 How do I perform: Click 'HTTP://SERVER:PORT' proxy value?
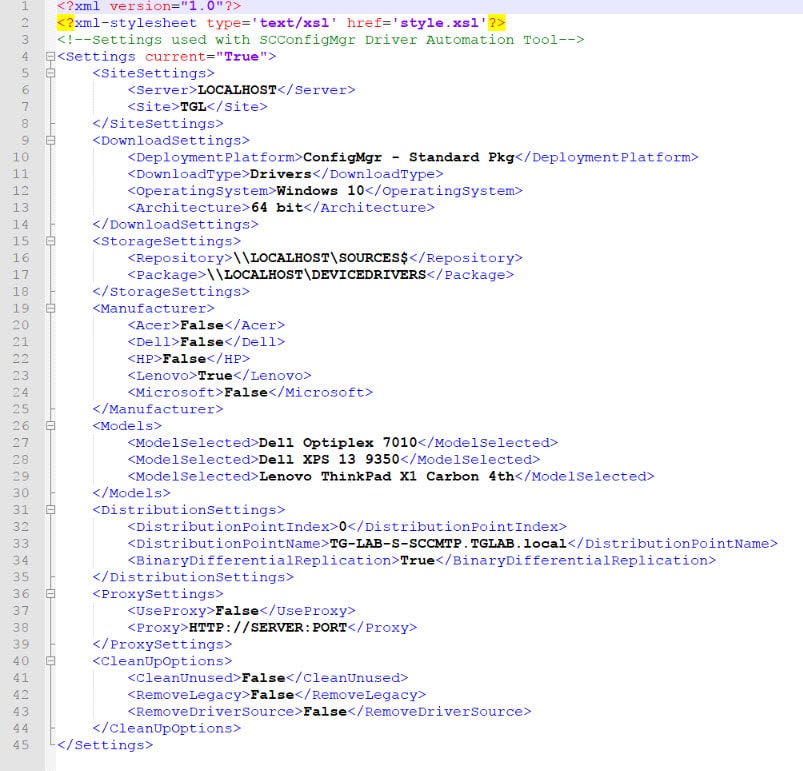[x=268, y=628]
